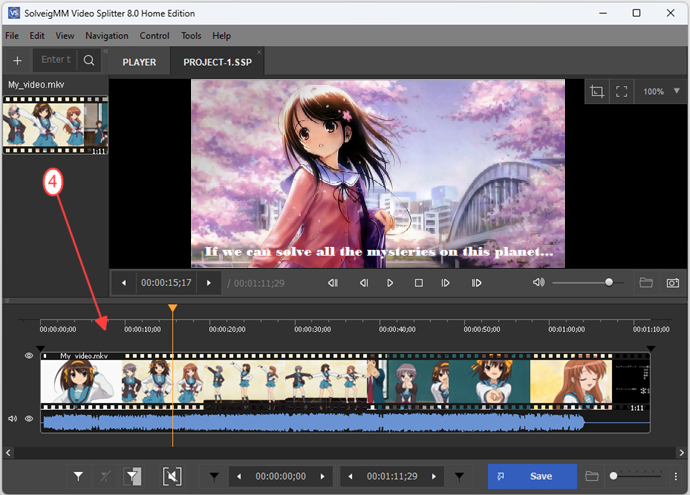Image resolution: width=690 pixels, height=495 pixels.
Task: Collapse the timeline panel with the small chevron
Action: click(x=7, y=301)
